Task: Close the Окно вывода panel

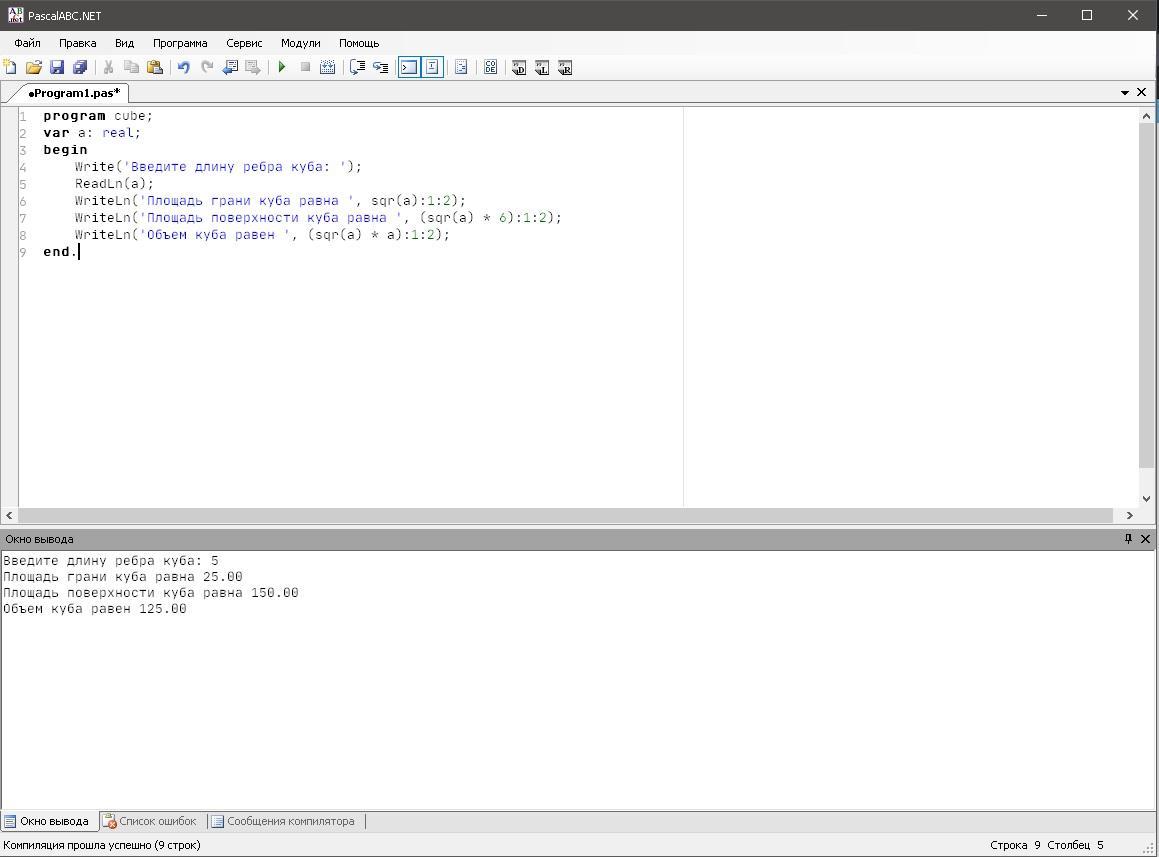Action: tap(1146, 539)
